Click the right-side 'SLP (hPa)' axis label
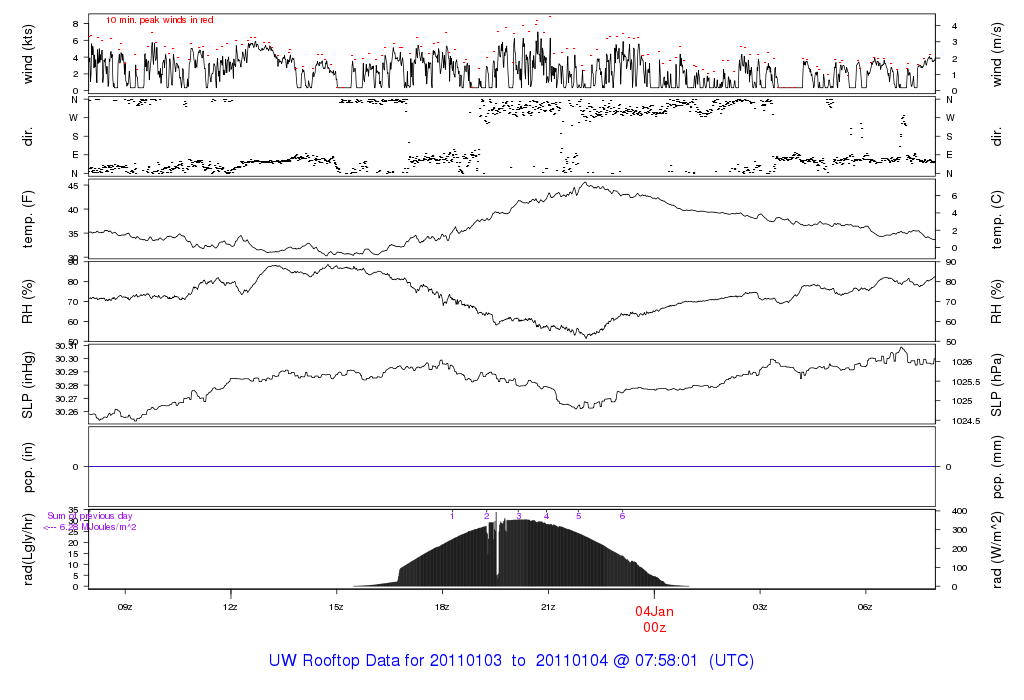1024x700 pixels. [x=997, y=383]
